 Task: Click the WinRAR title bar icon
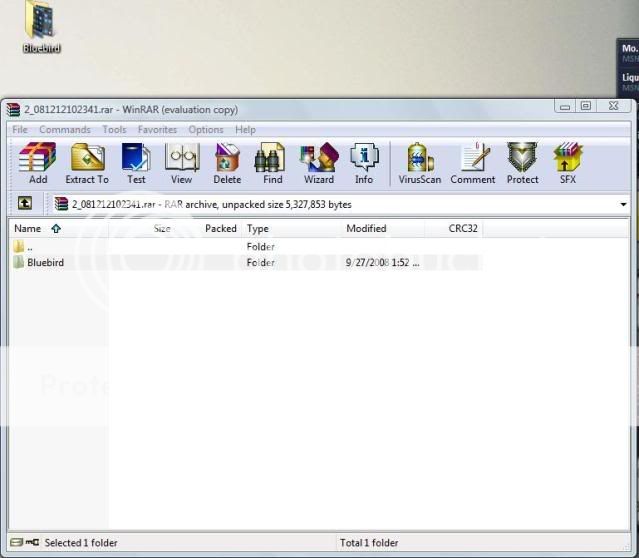[13, 110]
